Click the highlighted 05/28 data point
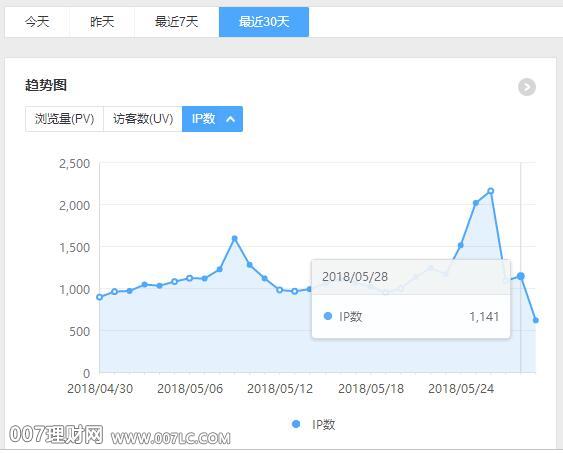Screen dimensions: 563x453 click(x=521, y=276)
